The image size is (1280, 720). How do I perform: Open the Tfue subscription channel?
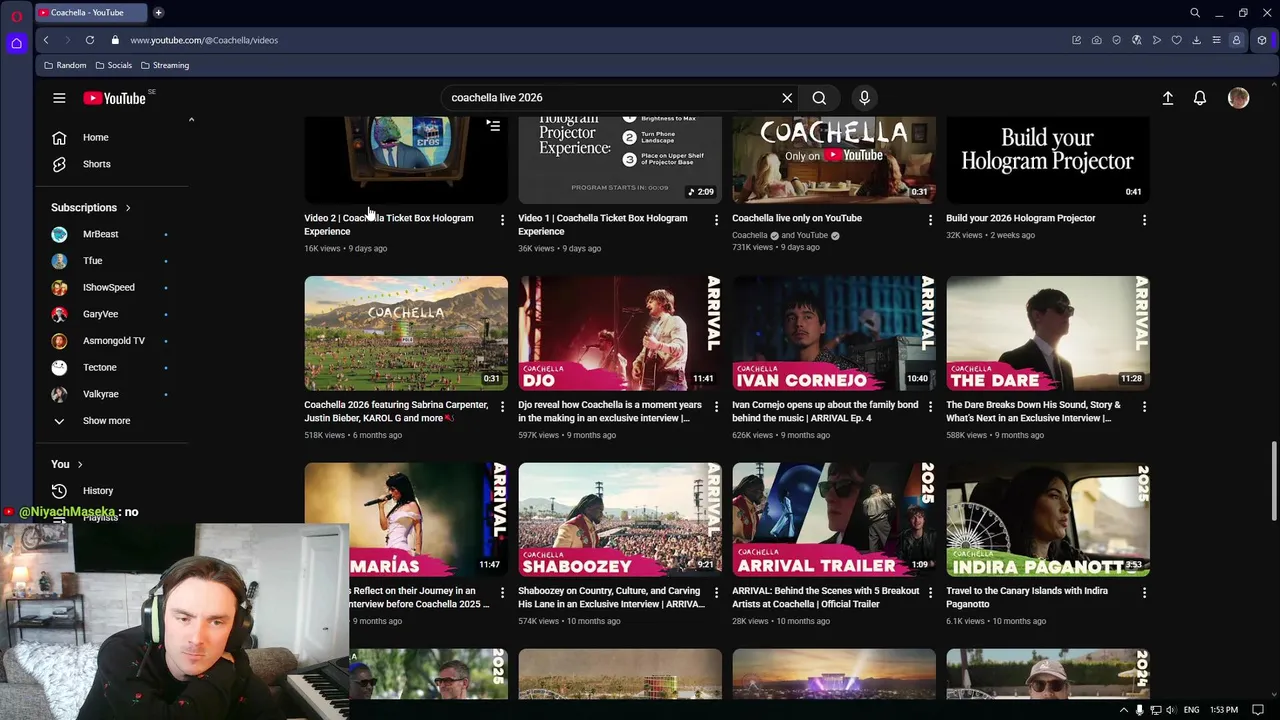tap(92, 261)
